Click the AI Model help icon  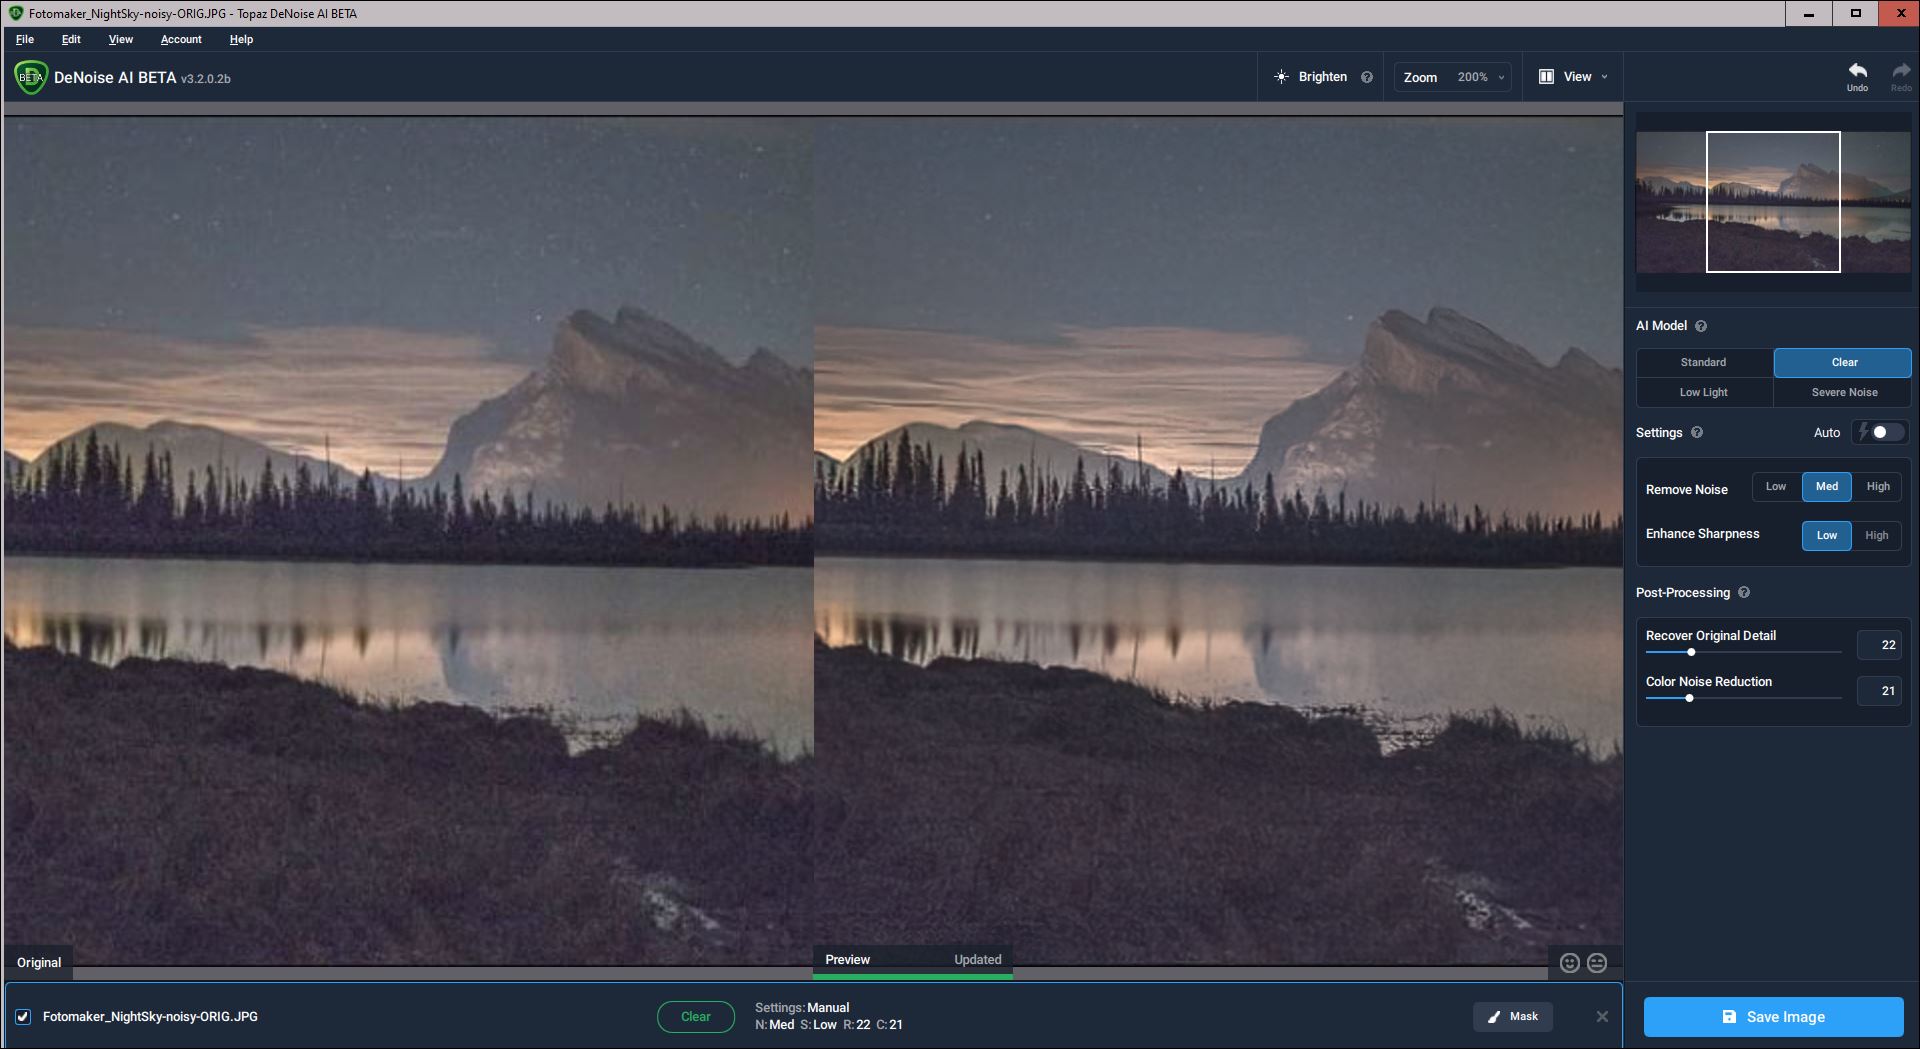click(1701, 326)
